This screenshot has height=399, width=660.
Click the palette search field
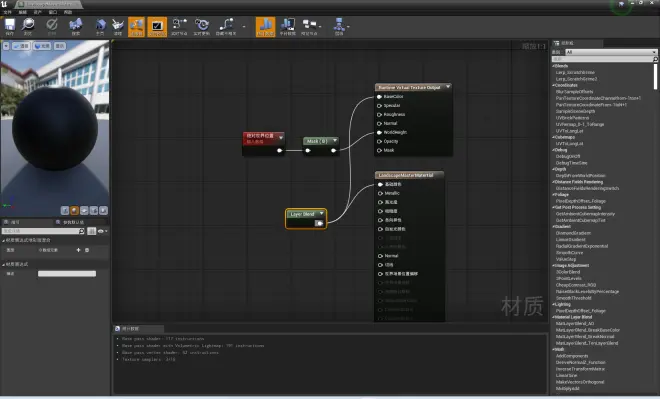[604, 59]
